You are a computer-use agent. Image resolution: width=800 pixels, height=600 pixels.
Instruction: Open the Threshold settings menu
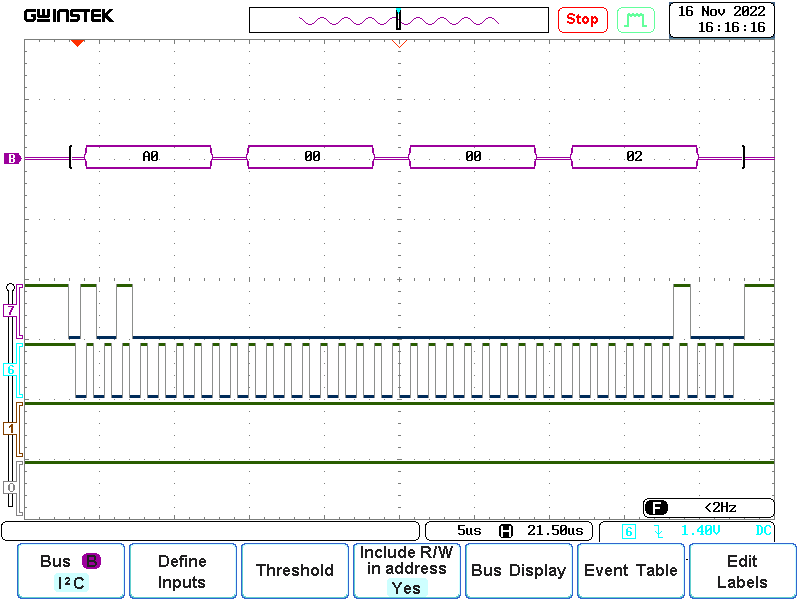pyautogui.click(x=294, y=571)
